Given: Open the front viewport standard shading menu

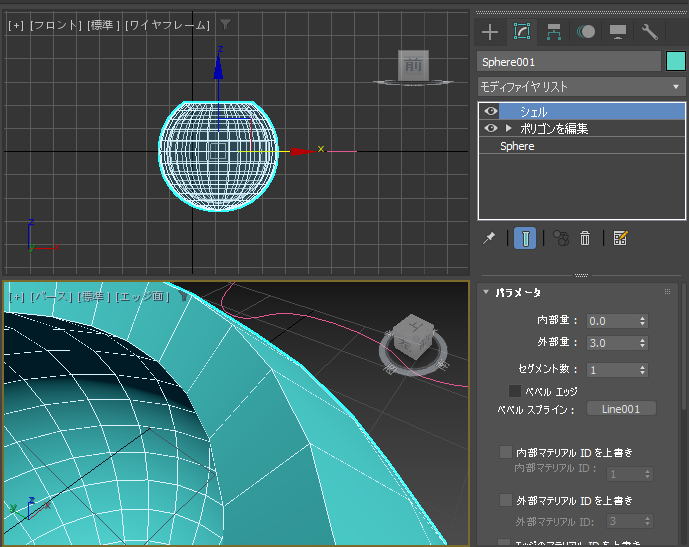Looking at the screenshot, I should click(x=103, y=25).
